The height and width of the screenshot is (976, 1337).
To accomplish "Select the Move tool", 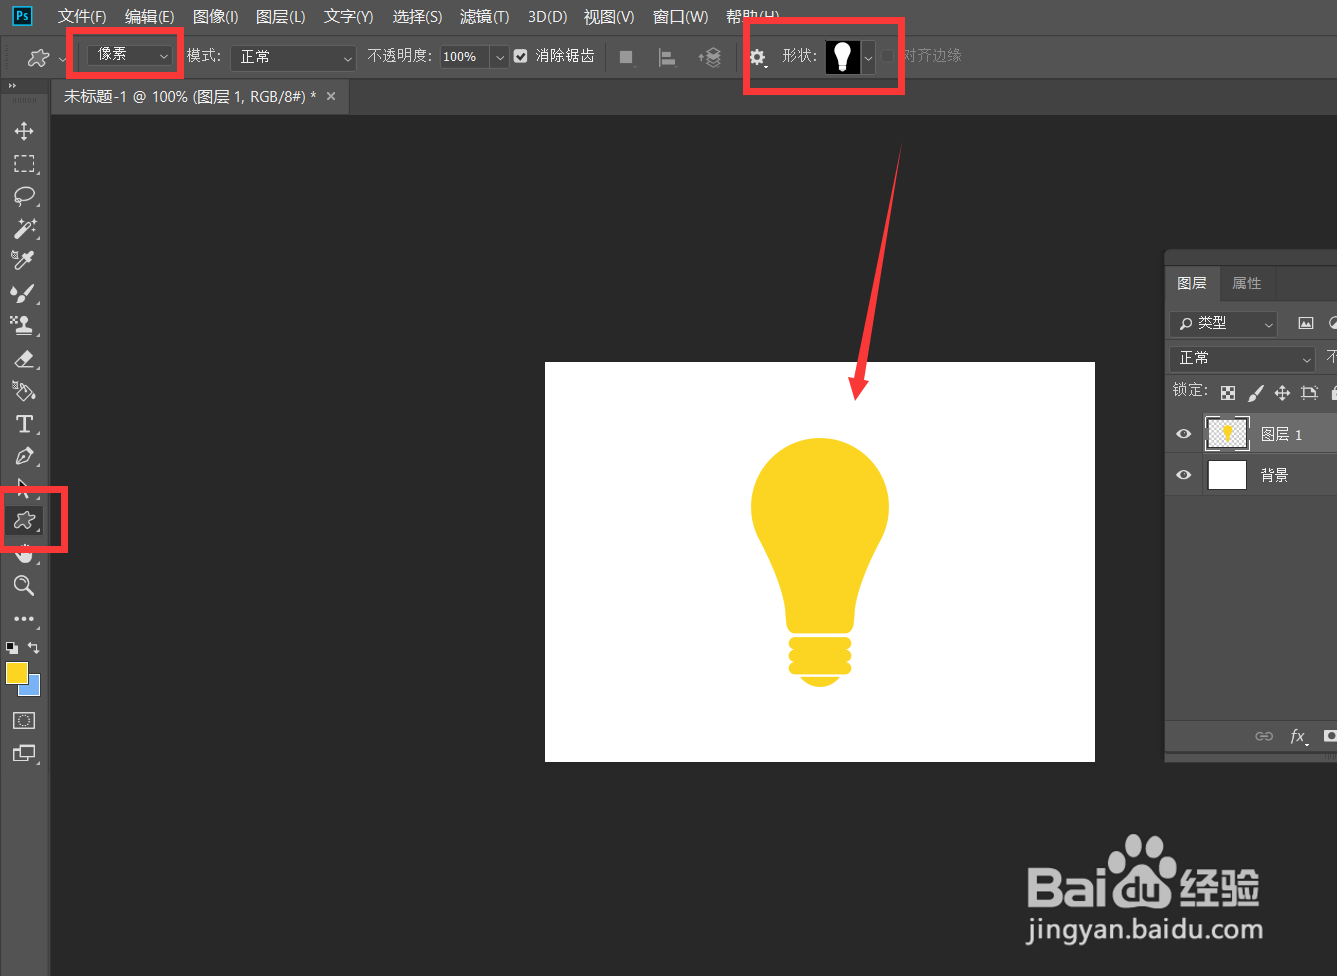I will [x=24, y=130].
